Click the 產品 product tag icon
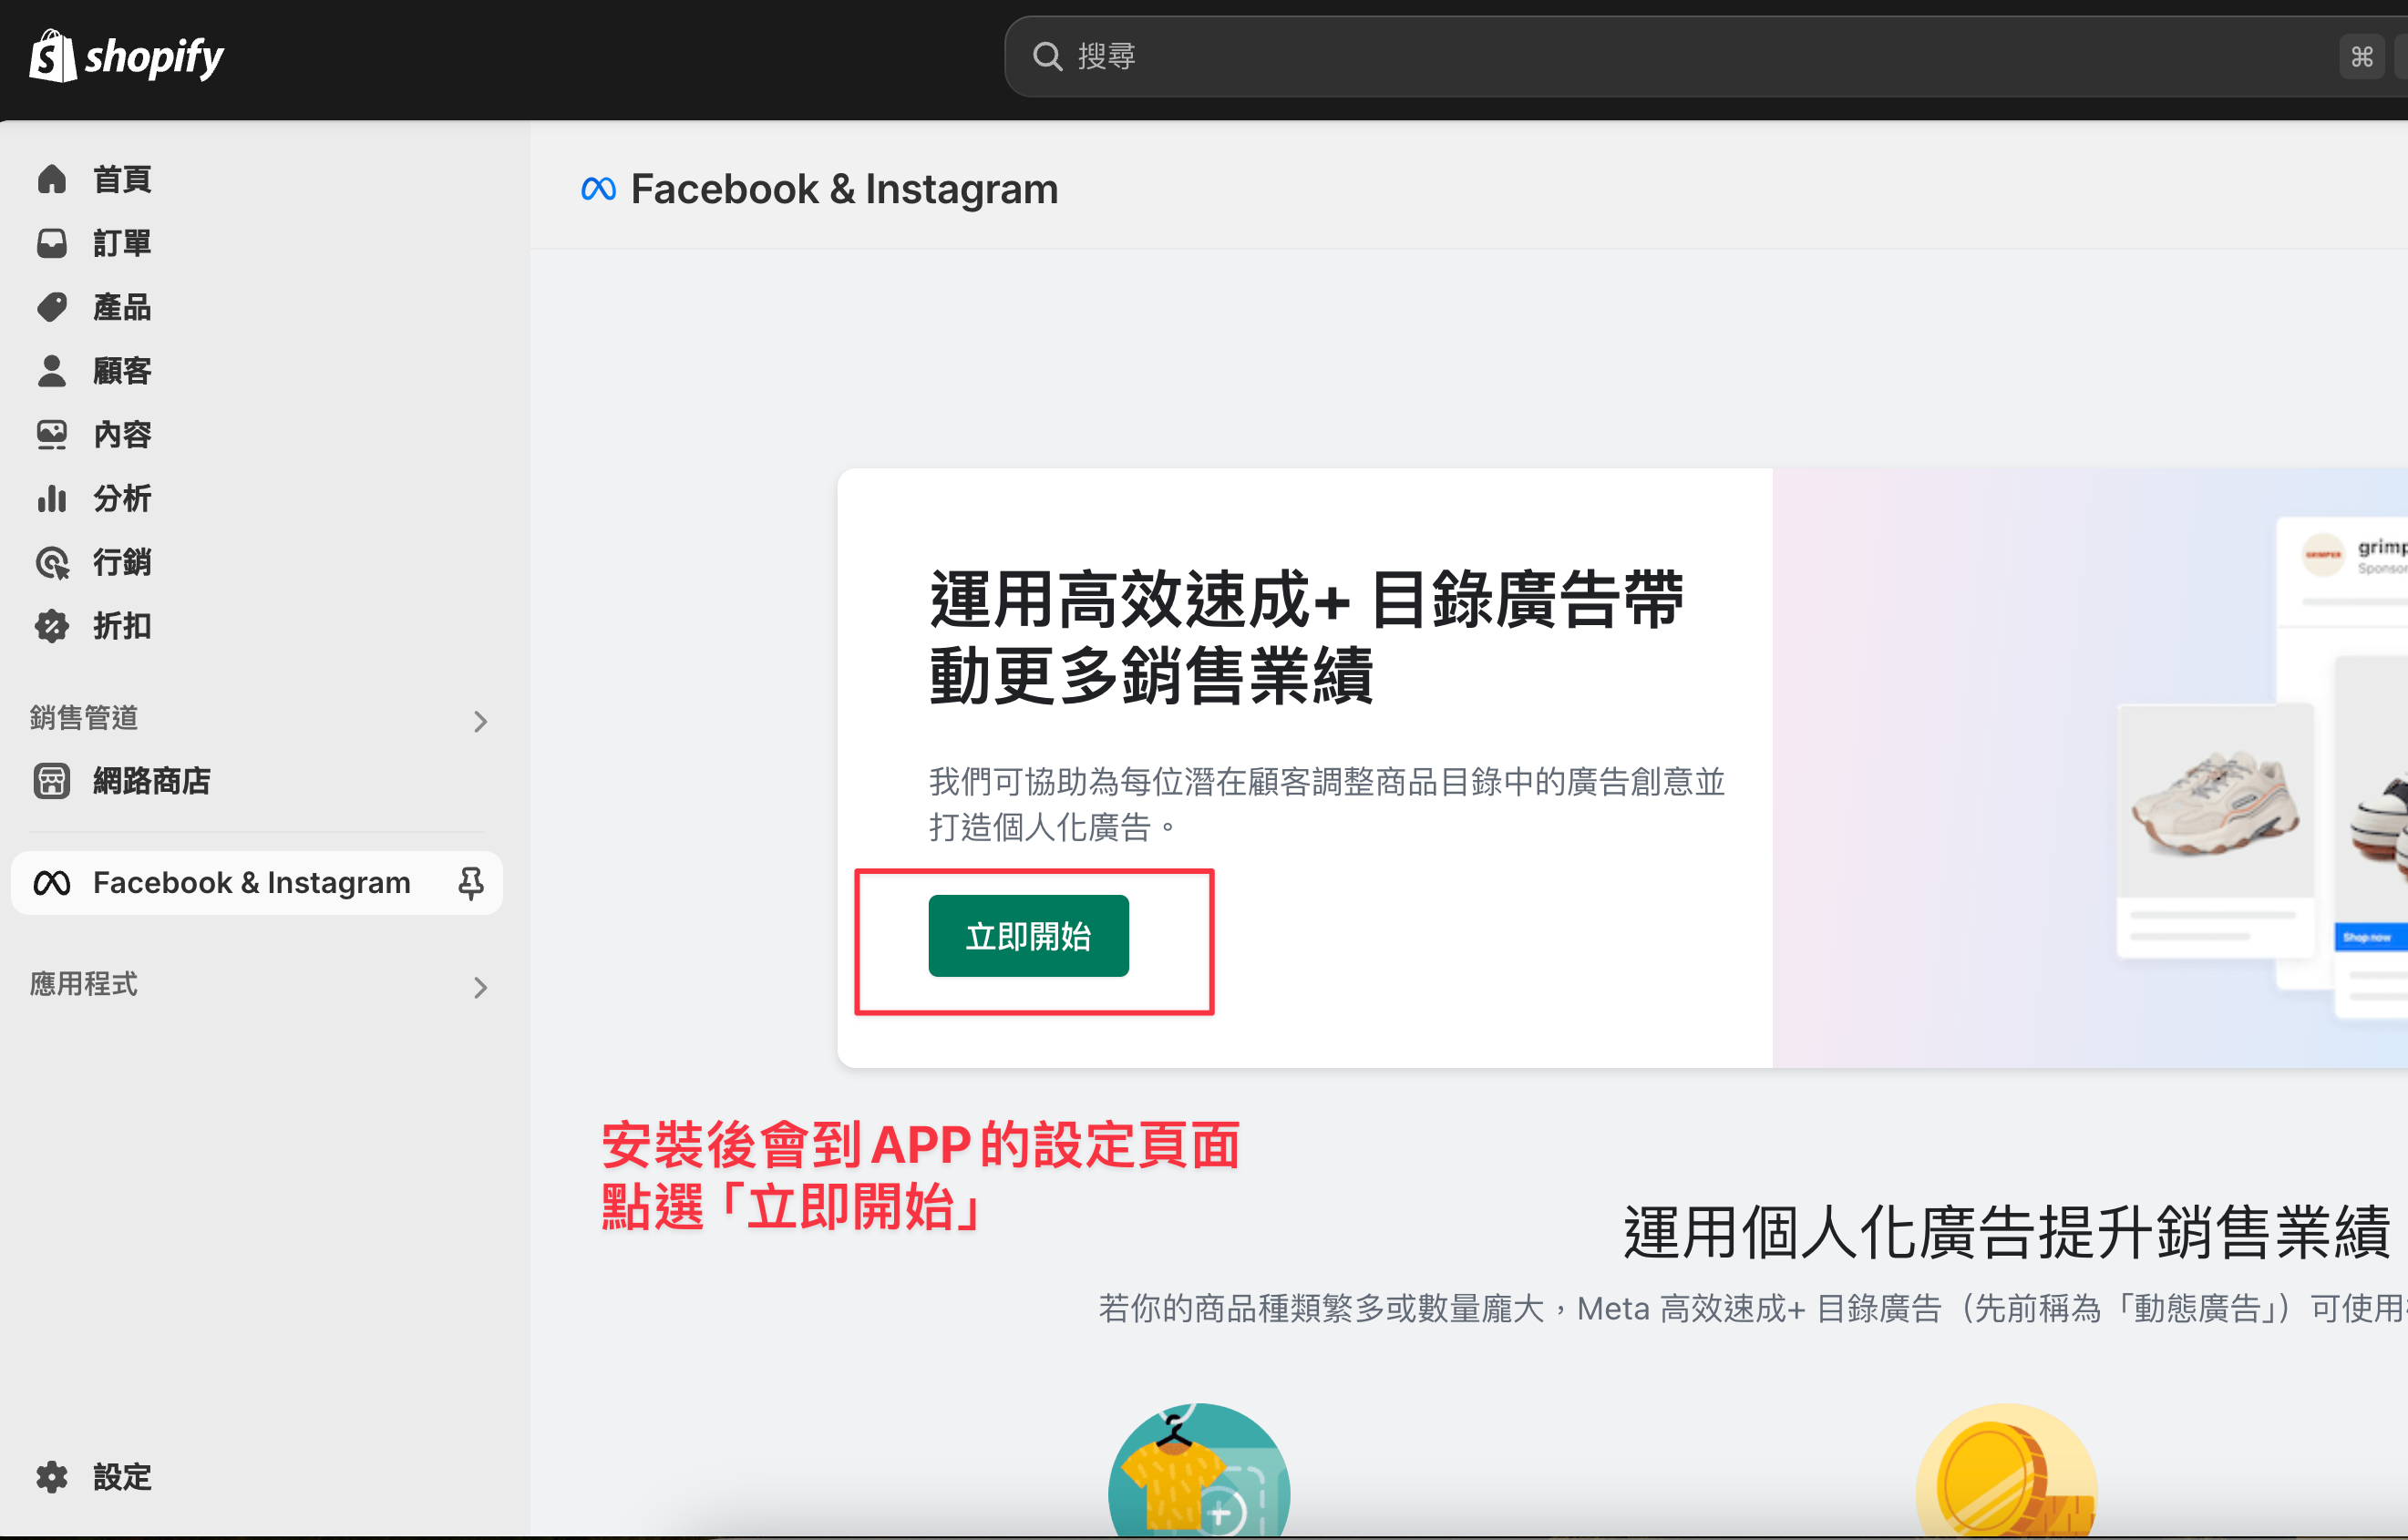Screen dimensions: 2408x1540 click(x=52, y=307)
